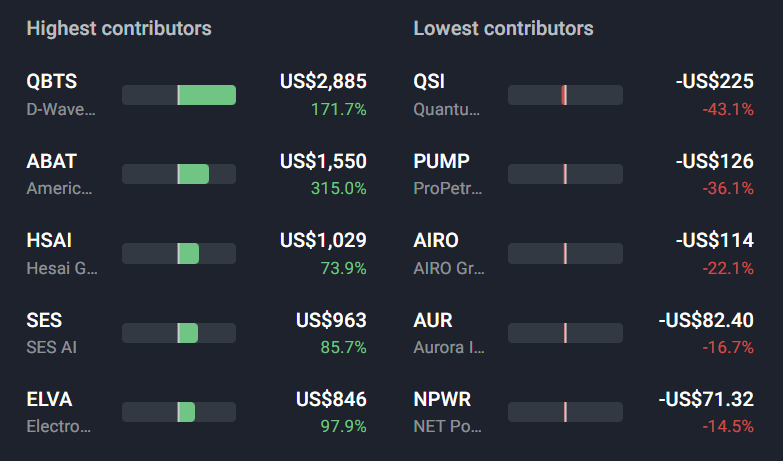Open HSAI Hesai holding entry
The width and height of the screenshot is (783, 461).
pyautogui.click(x=49, y=241)
